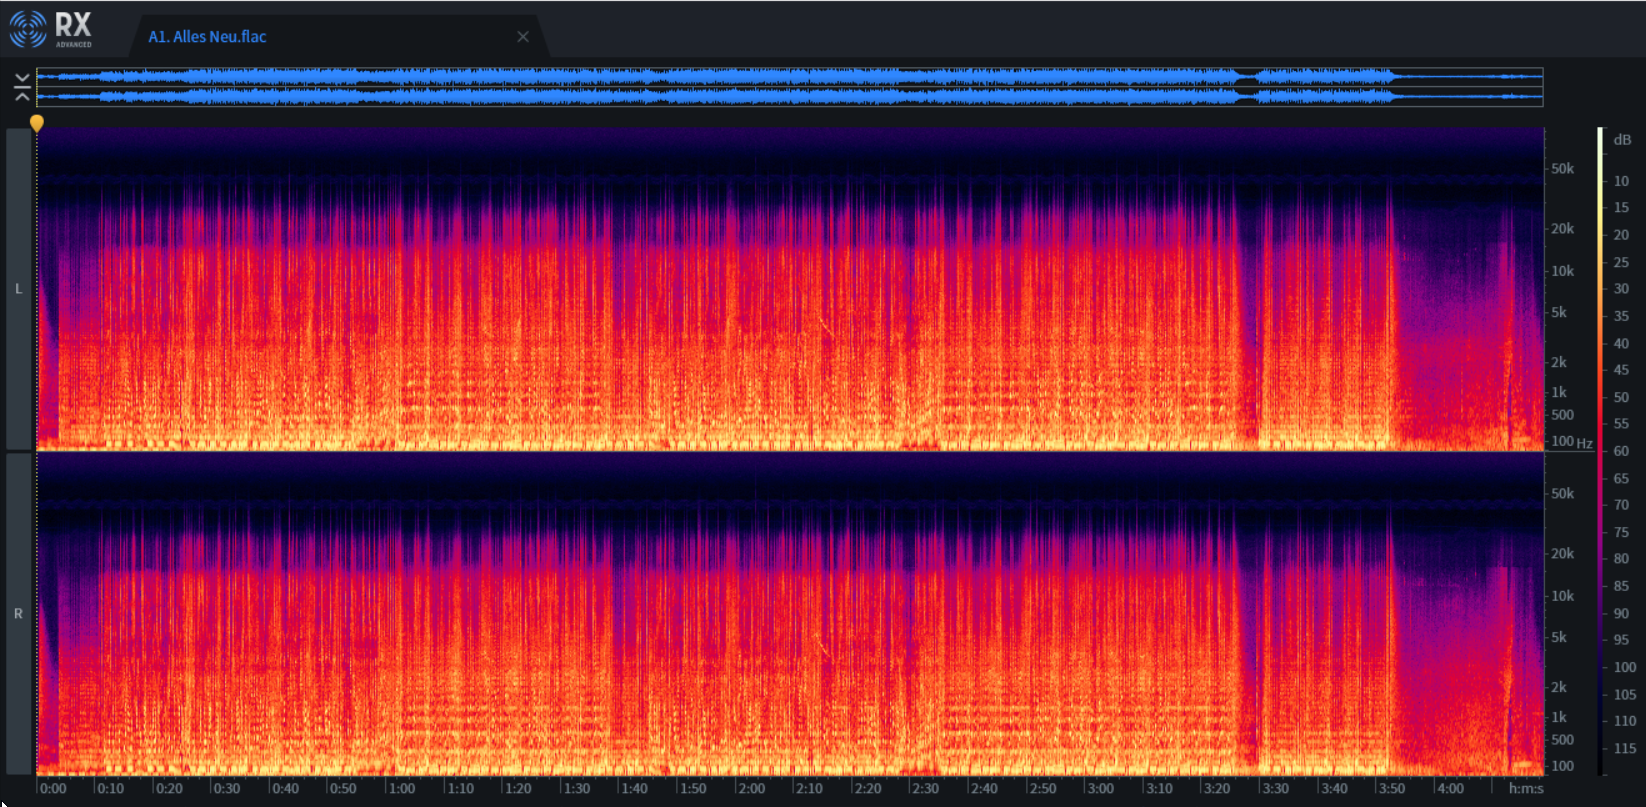Click the 2:00 mark on the time ruler

coord(750,788)
